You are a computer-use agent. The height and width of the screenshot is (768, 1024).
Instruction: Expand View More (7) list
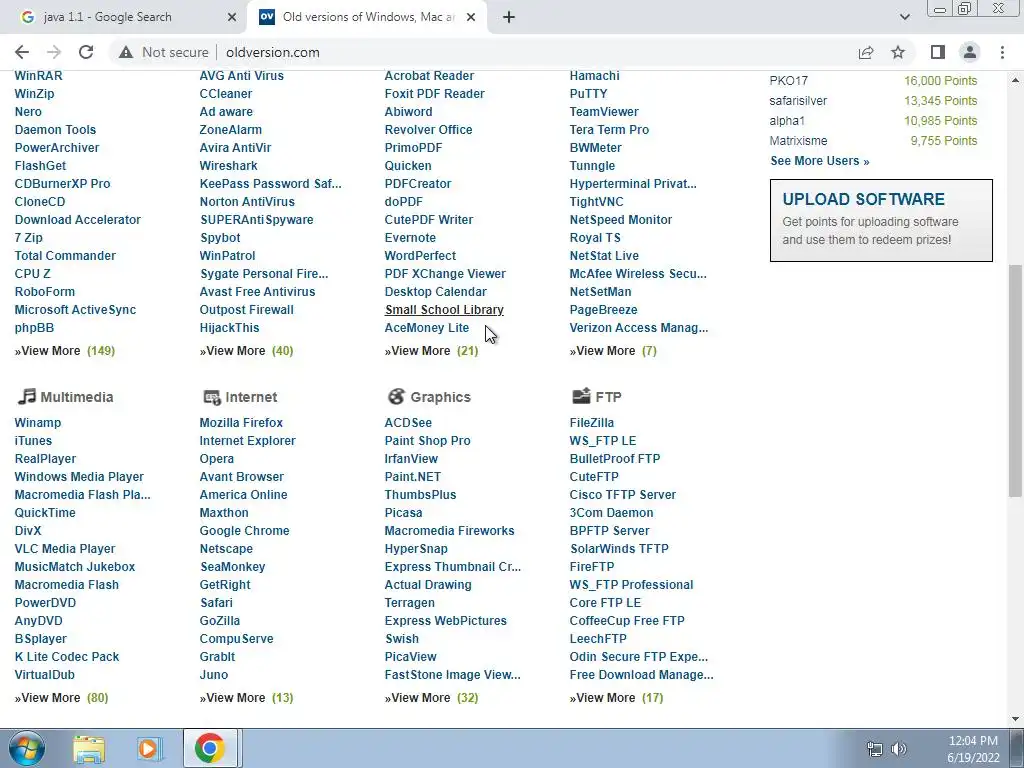pyautogui.click(x=613, y=351)
